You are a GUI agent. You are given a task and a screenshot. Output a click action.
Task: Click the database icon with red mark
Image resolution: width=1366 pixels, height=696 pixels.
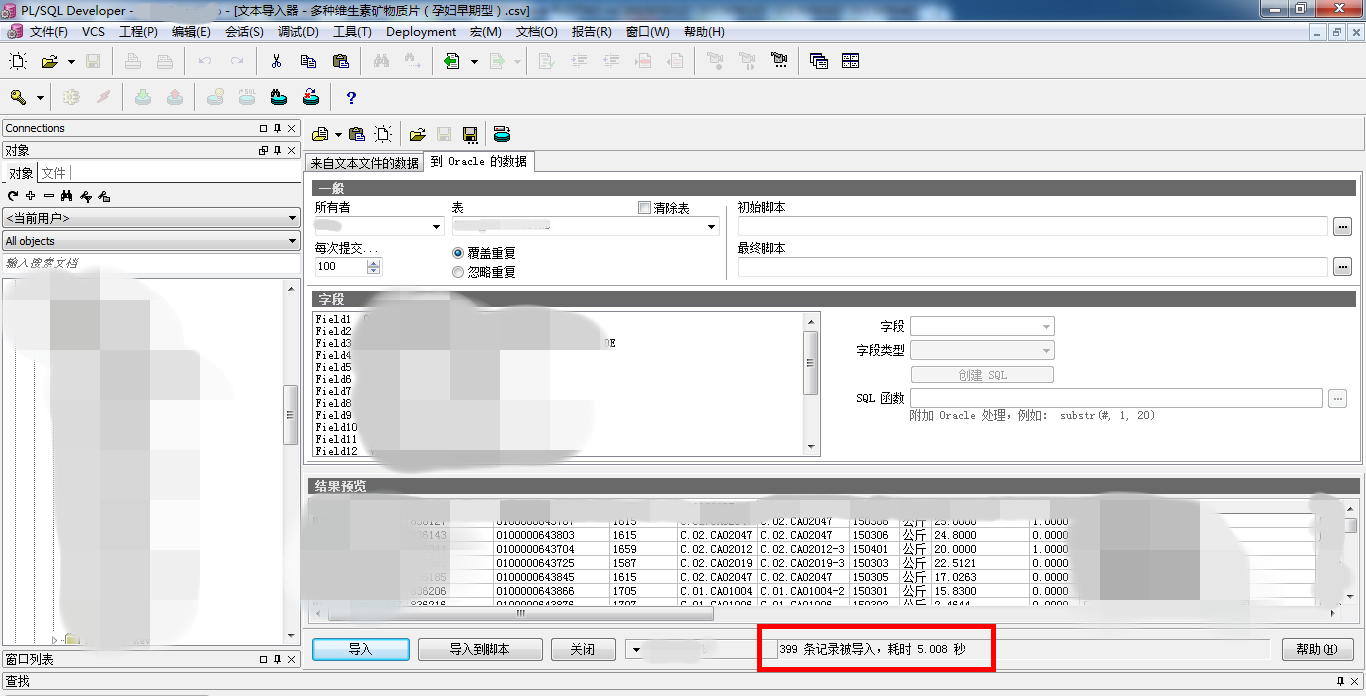pos(311,97)
